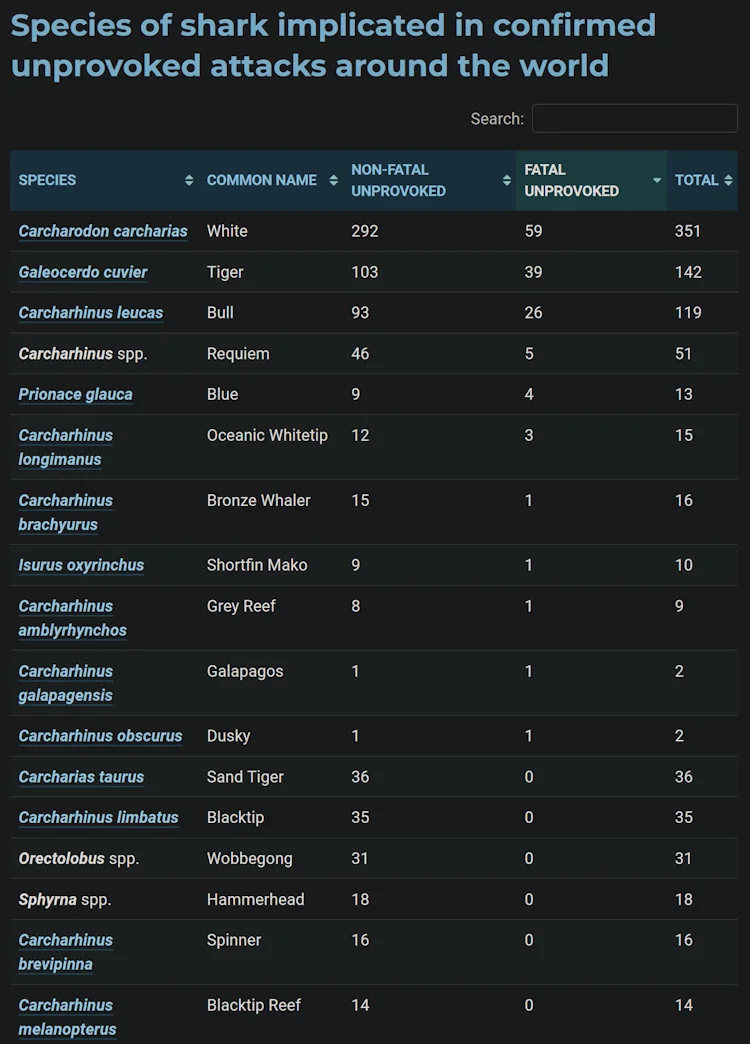Select the 'Requiem' common name cell
750x1044 pixels.
(x=238, y=354)
